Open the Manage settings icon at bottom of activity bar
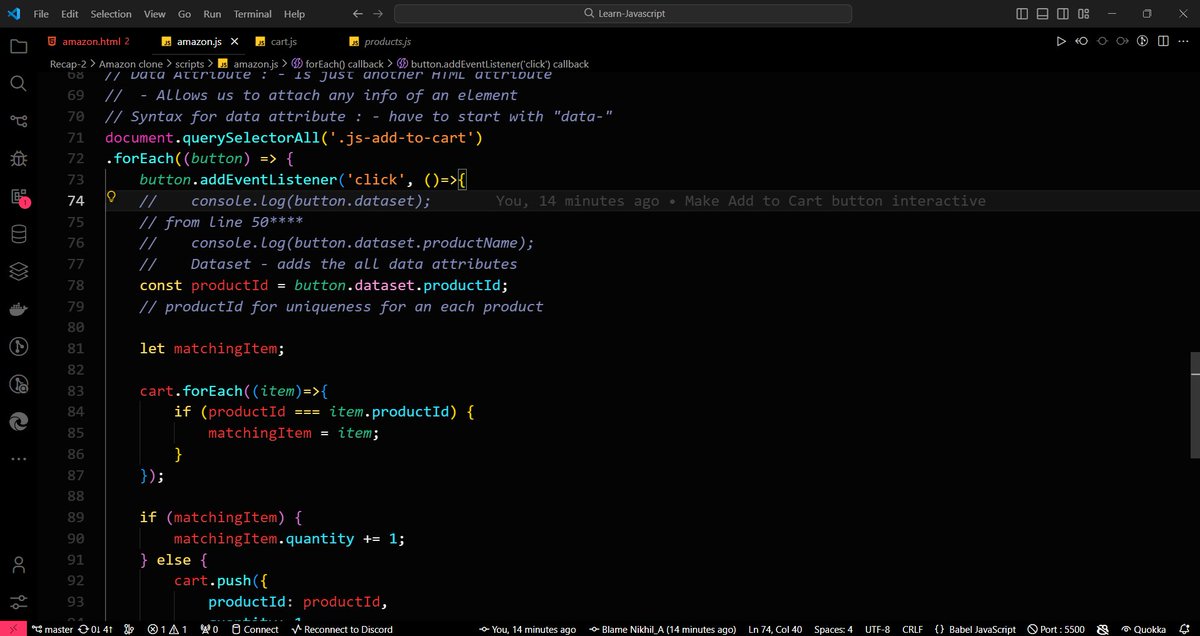Screen dimensions: 1200x636 (x=18, y=601)
